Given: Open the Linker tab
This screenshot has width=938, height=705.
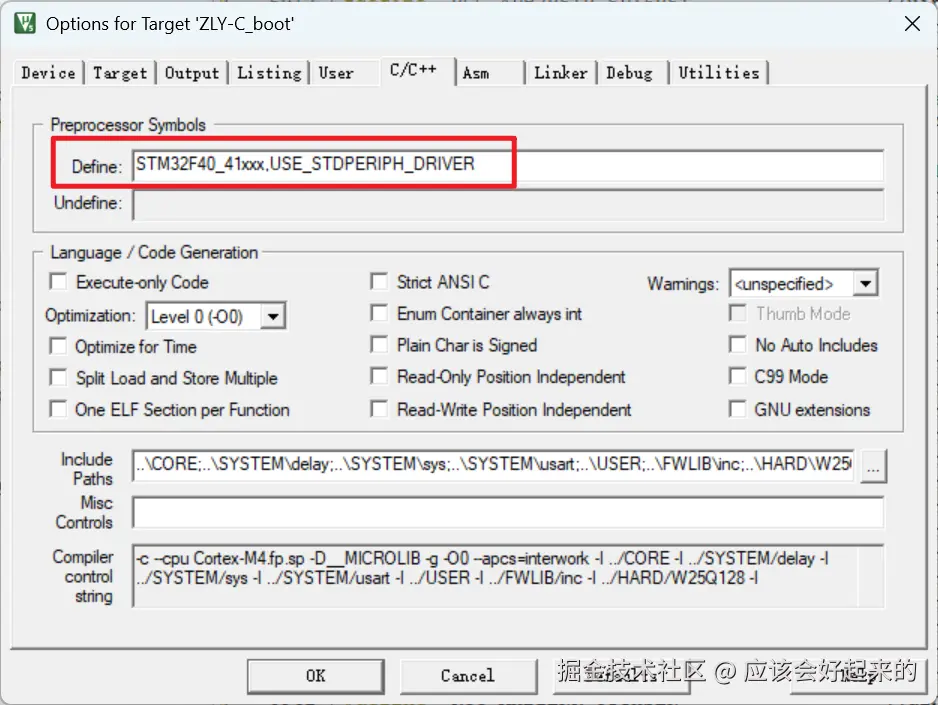Looking at the screenshot, I should [x=561, y=73].
